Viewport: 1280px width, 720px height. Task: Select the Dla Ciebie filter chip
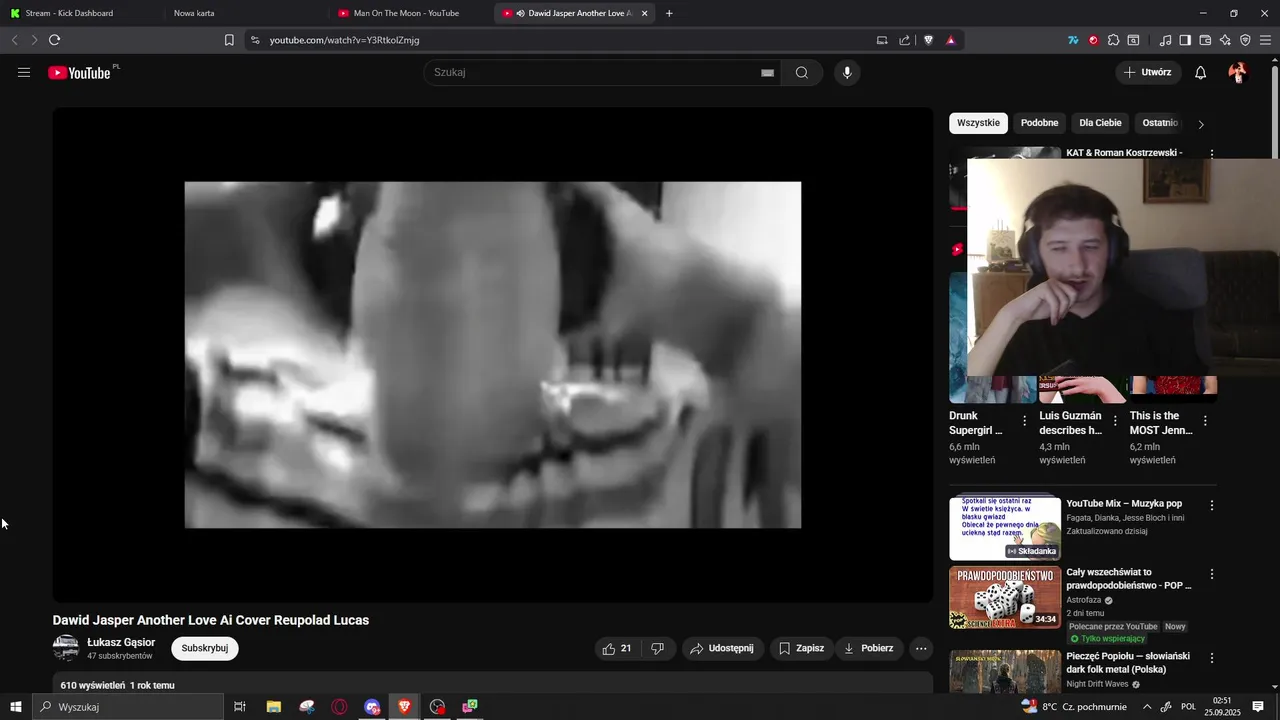pos(1100,123)
